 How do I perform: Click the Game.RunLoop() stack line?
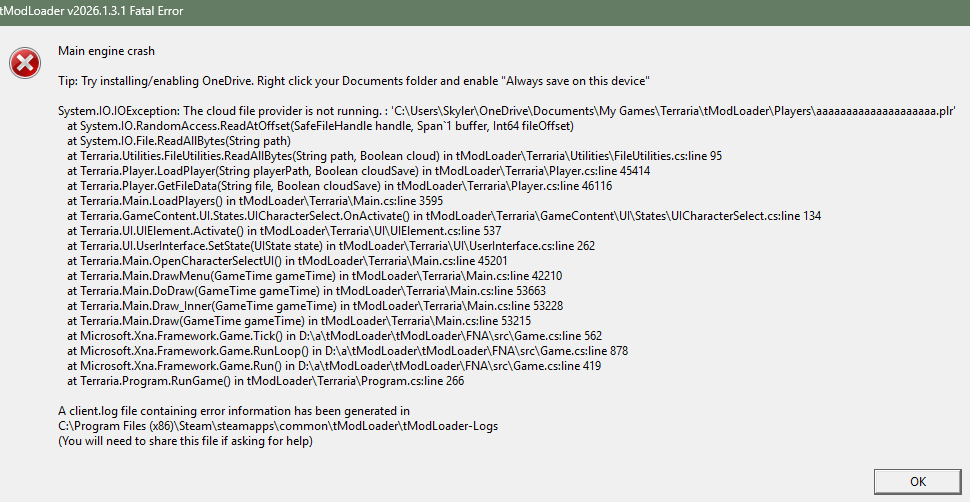click(x=348, y=351)
